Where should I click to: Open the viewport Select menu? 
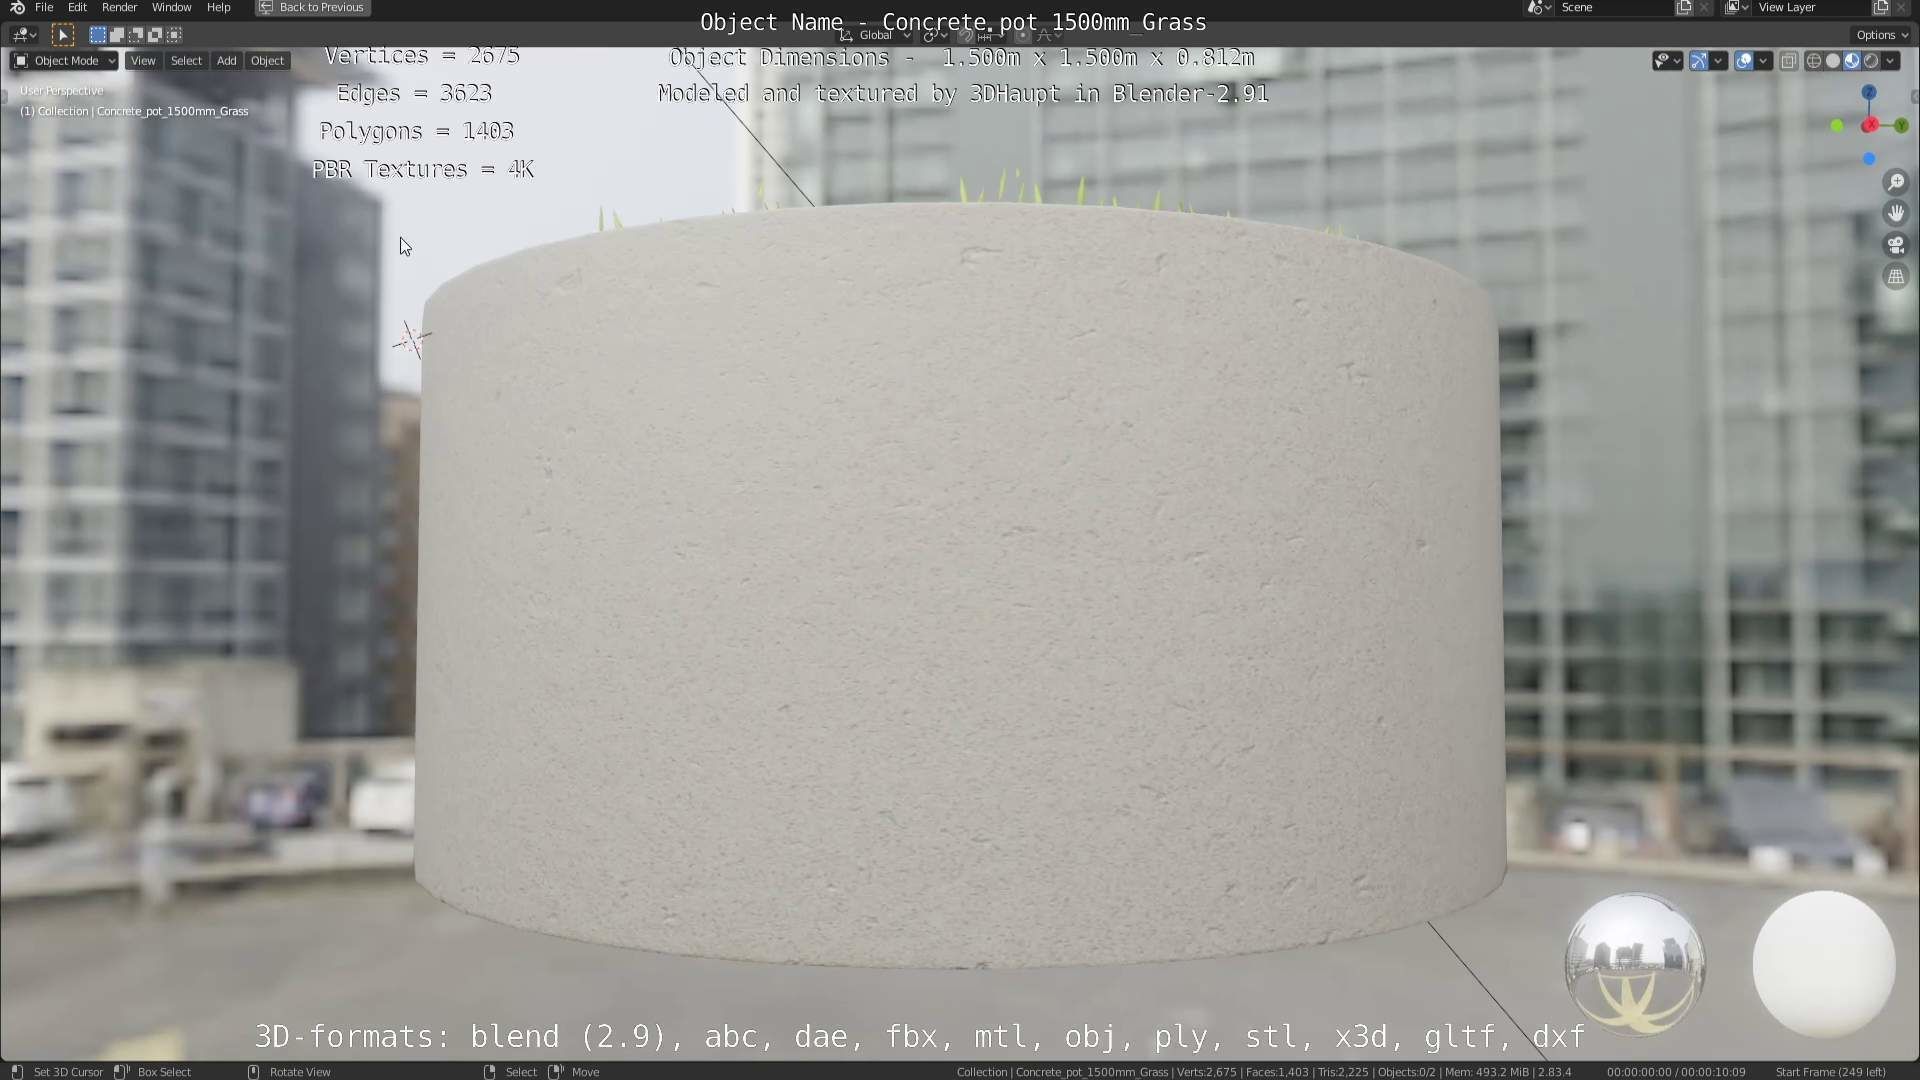tap(186, 61)
